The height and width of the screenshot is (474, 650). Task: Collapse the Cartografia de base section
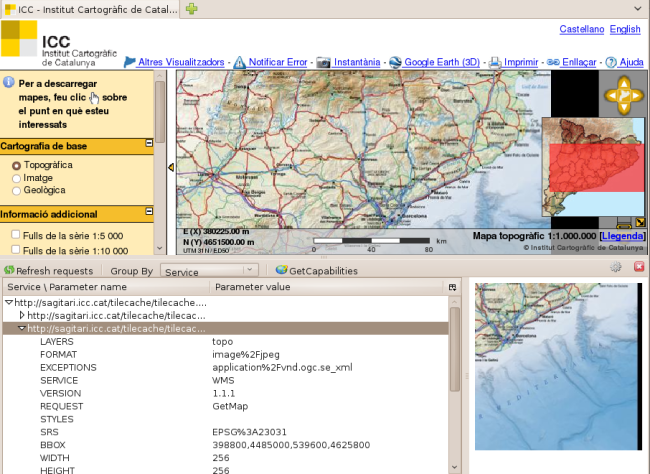(149, 144)
